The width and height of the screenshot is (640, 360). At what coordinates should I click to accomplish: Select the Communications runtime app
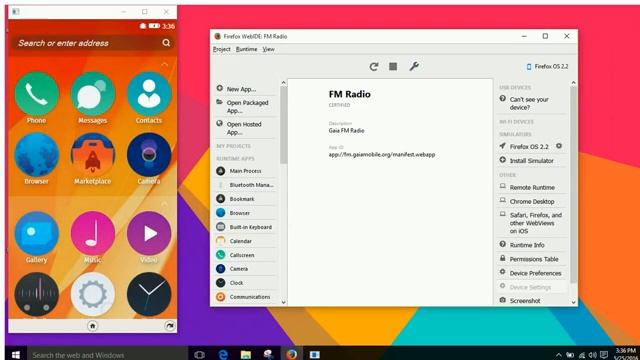(x=245, y=297)
